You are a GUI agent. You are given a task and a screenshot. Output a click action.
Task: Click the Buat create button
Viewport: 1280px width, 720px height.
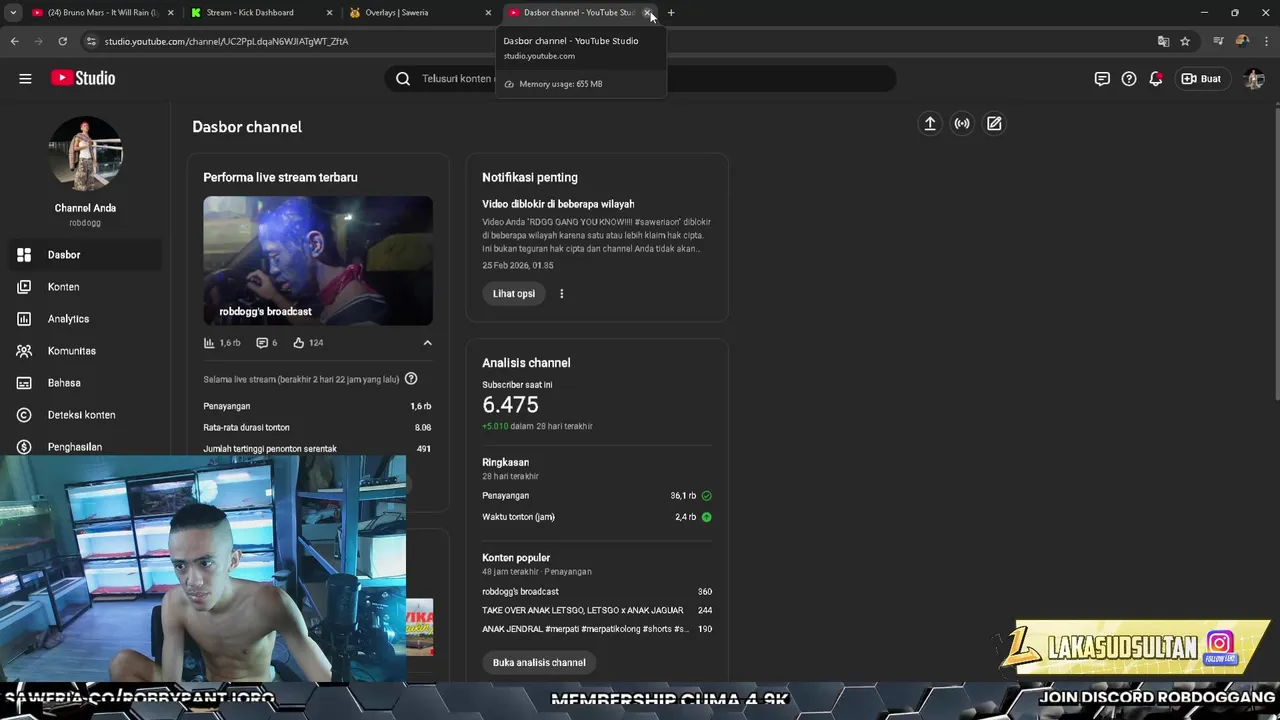click(x=1201, y=79)
